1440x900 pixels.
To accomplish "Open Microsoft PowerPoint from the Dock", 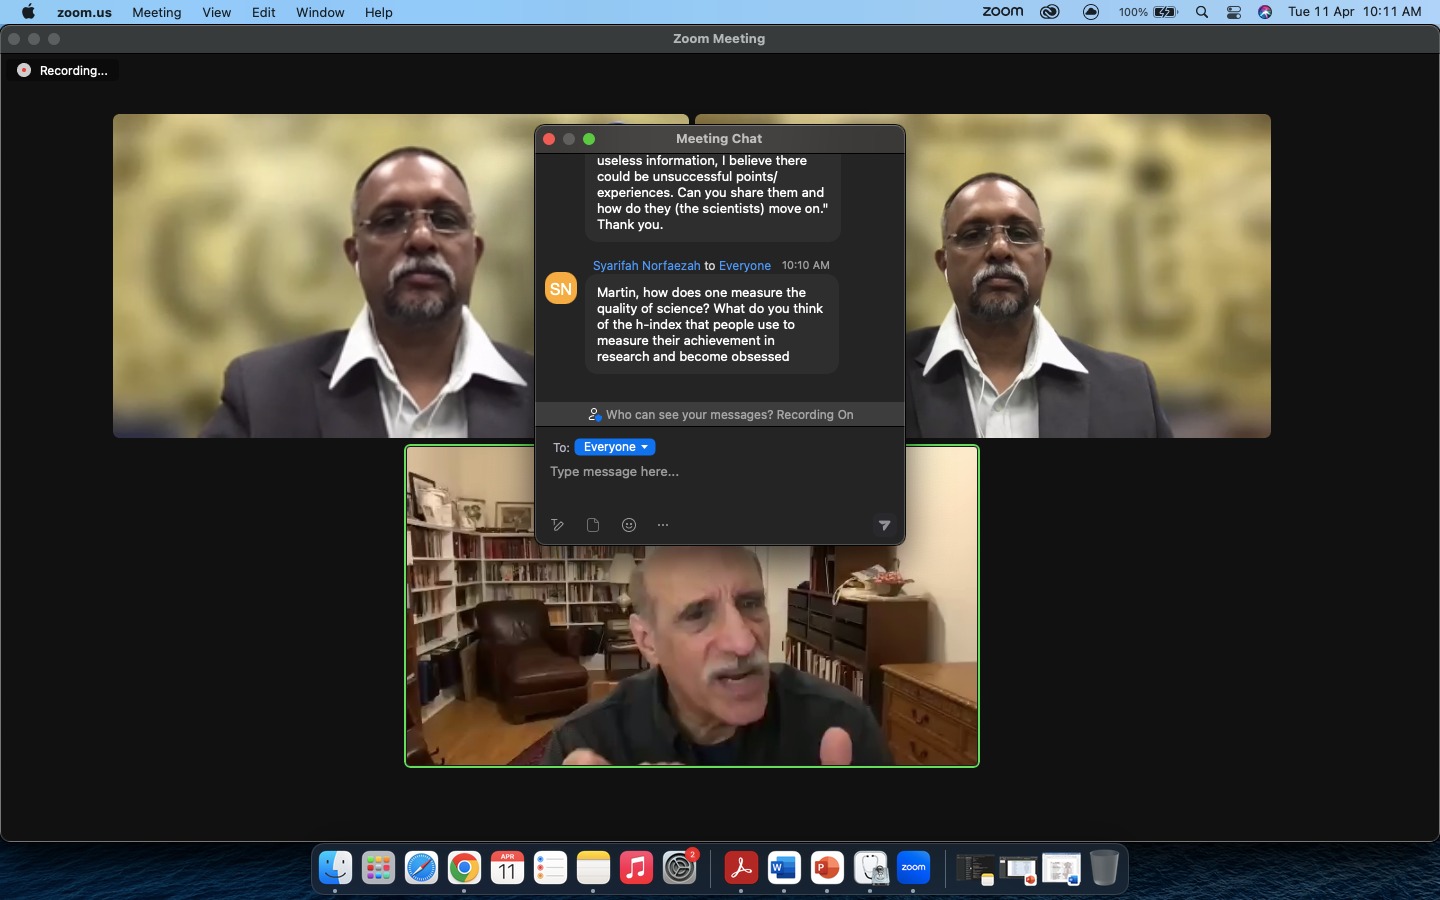I will [827, 868].
